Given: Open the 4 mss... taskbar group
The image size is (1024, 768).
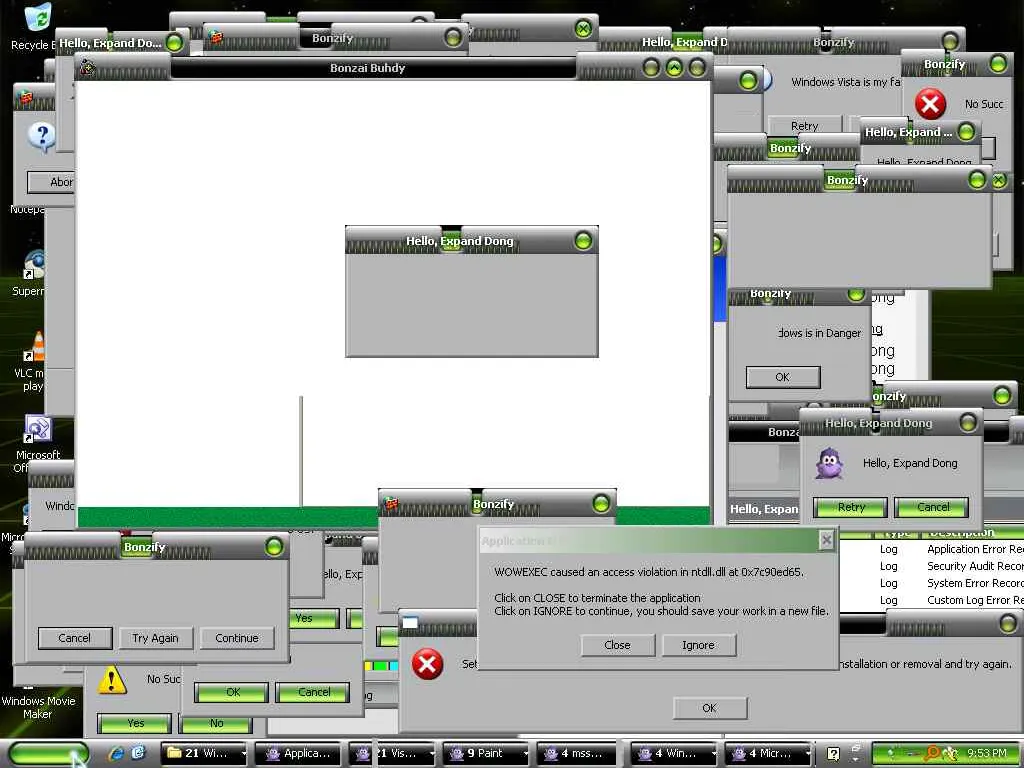Looking at the screenshot, I should point(577,754).
